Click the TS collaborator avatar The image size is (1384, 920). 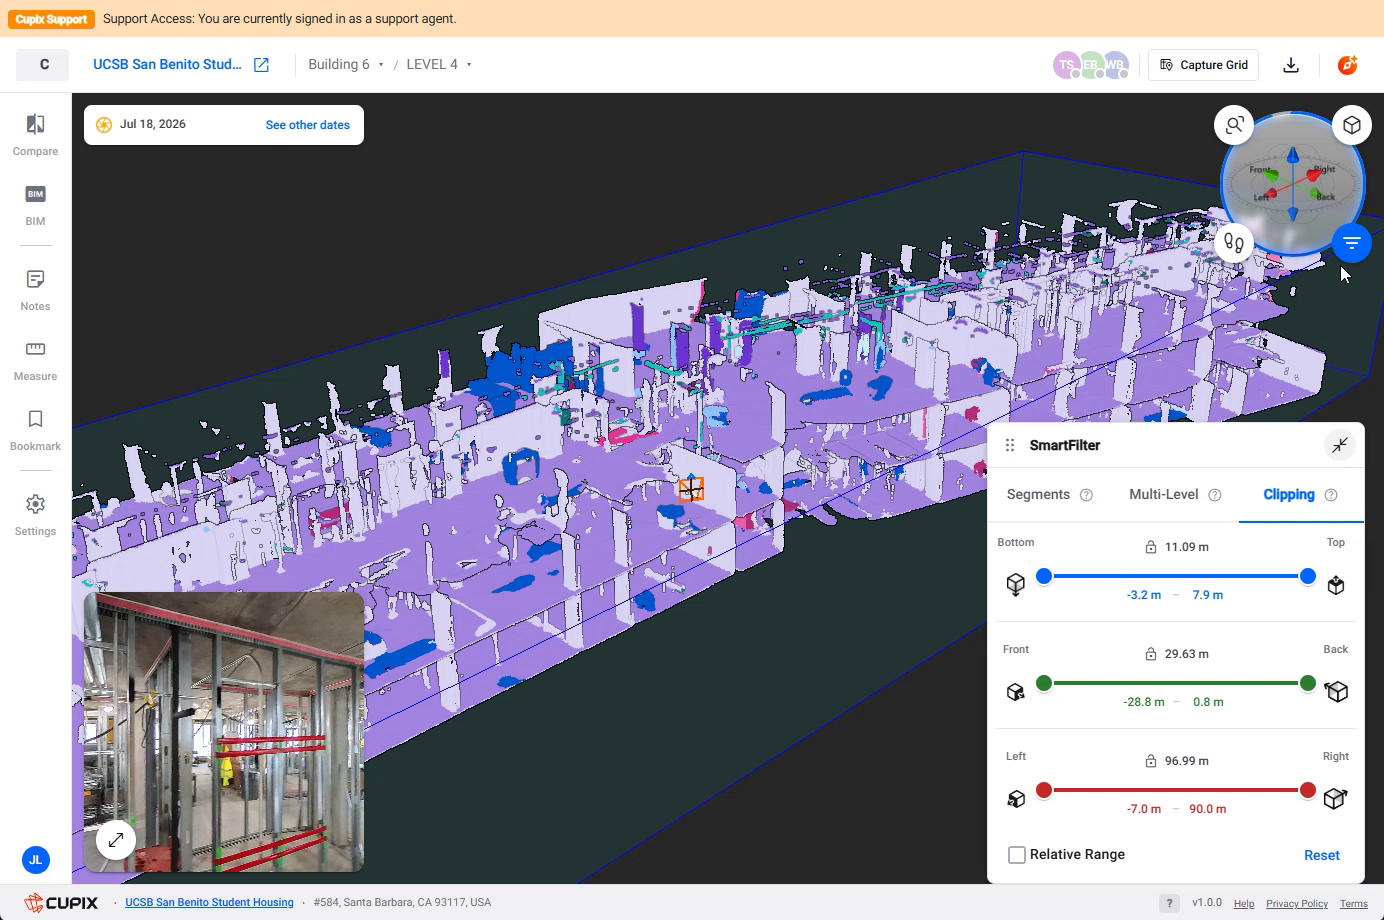coord(1067,65)
